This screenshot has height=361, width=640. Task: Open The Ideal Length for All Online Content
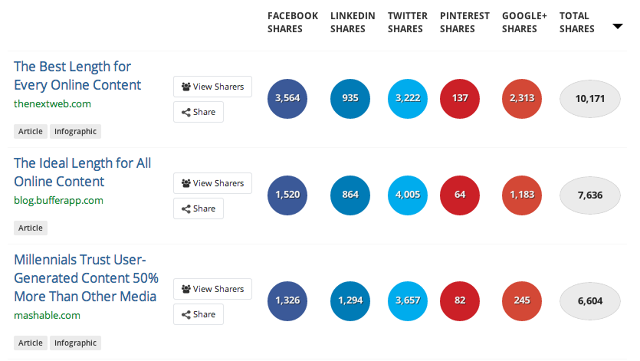coord(82,172)
